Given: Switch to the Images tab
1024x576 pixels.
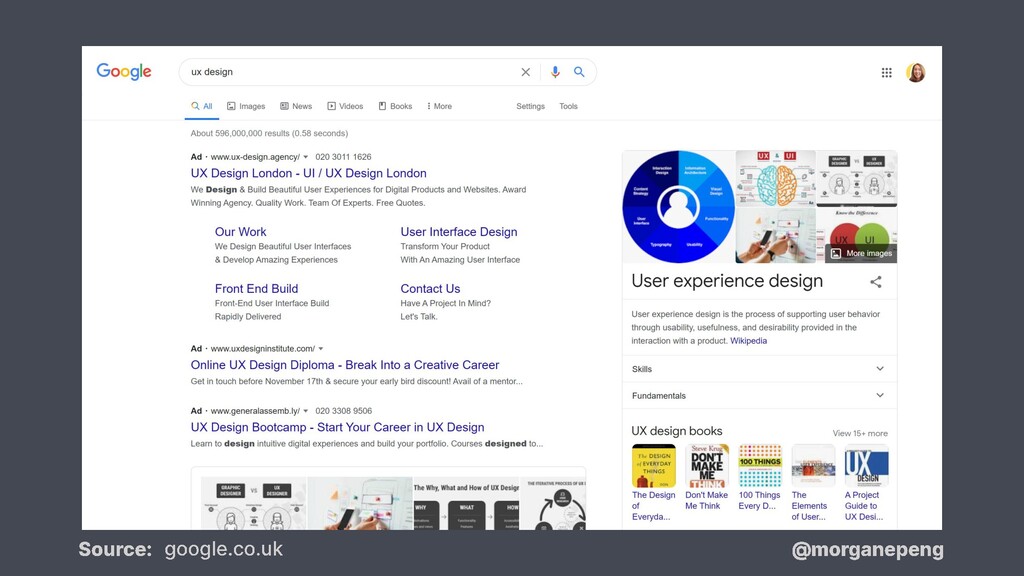Looking at the screenshot, I should click(246, 106).
